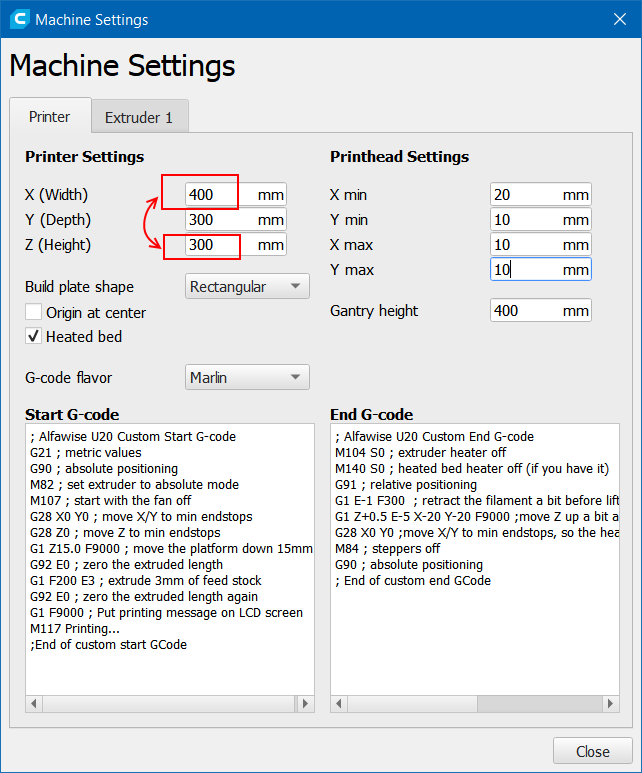Click the 'G91 ; relative positioning' line
The width and height of the screenshot is (642, 773).
[x=406, y=485]
